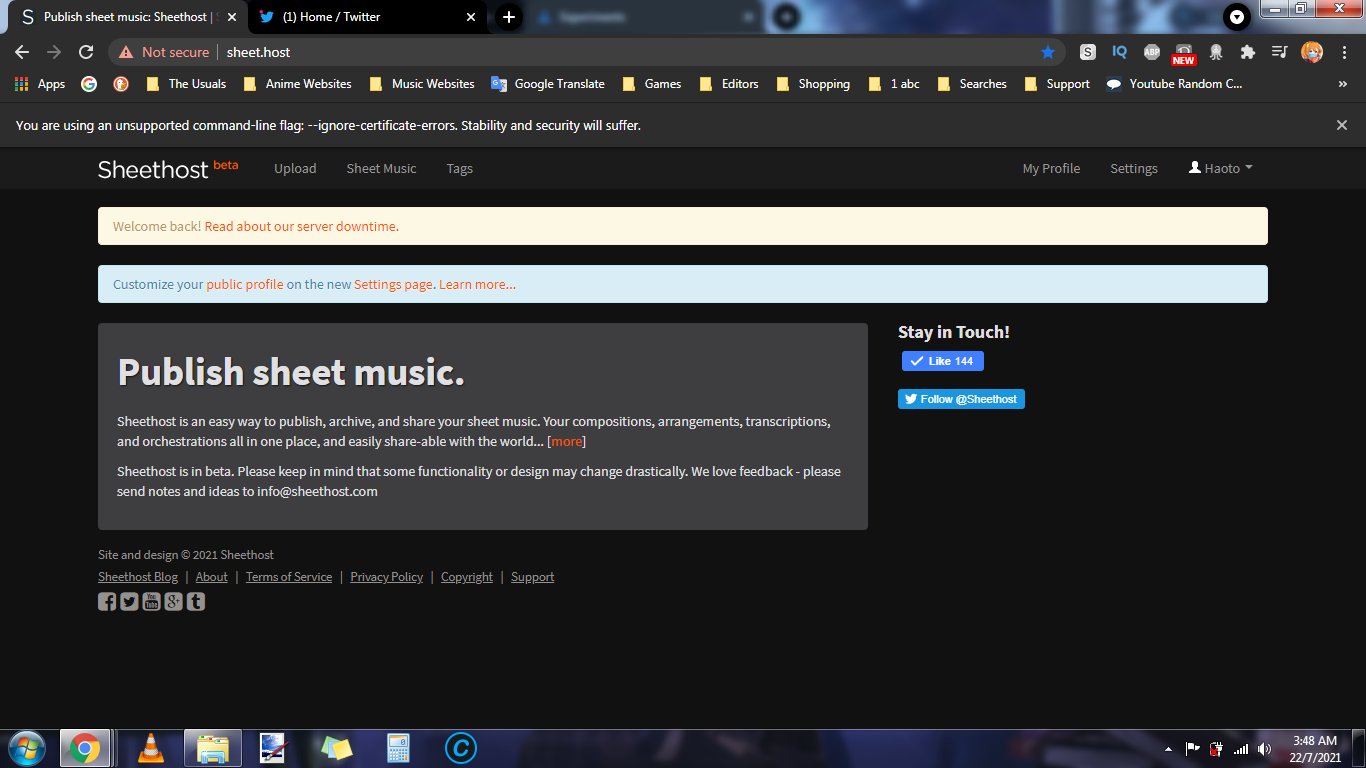
Task: Dismiss the unsupported command-line flag warning
Action: 1342,125
